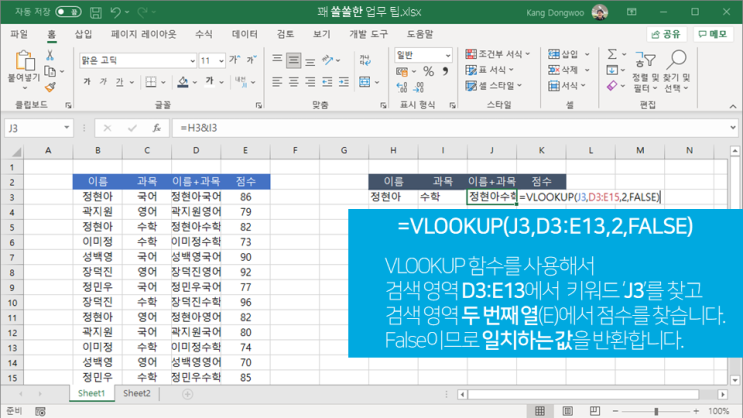
Task: Expand the formula bar chevron
Action: [x=733, y=127]
